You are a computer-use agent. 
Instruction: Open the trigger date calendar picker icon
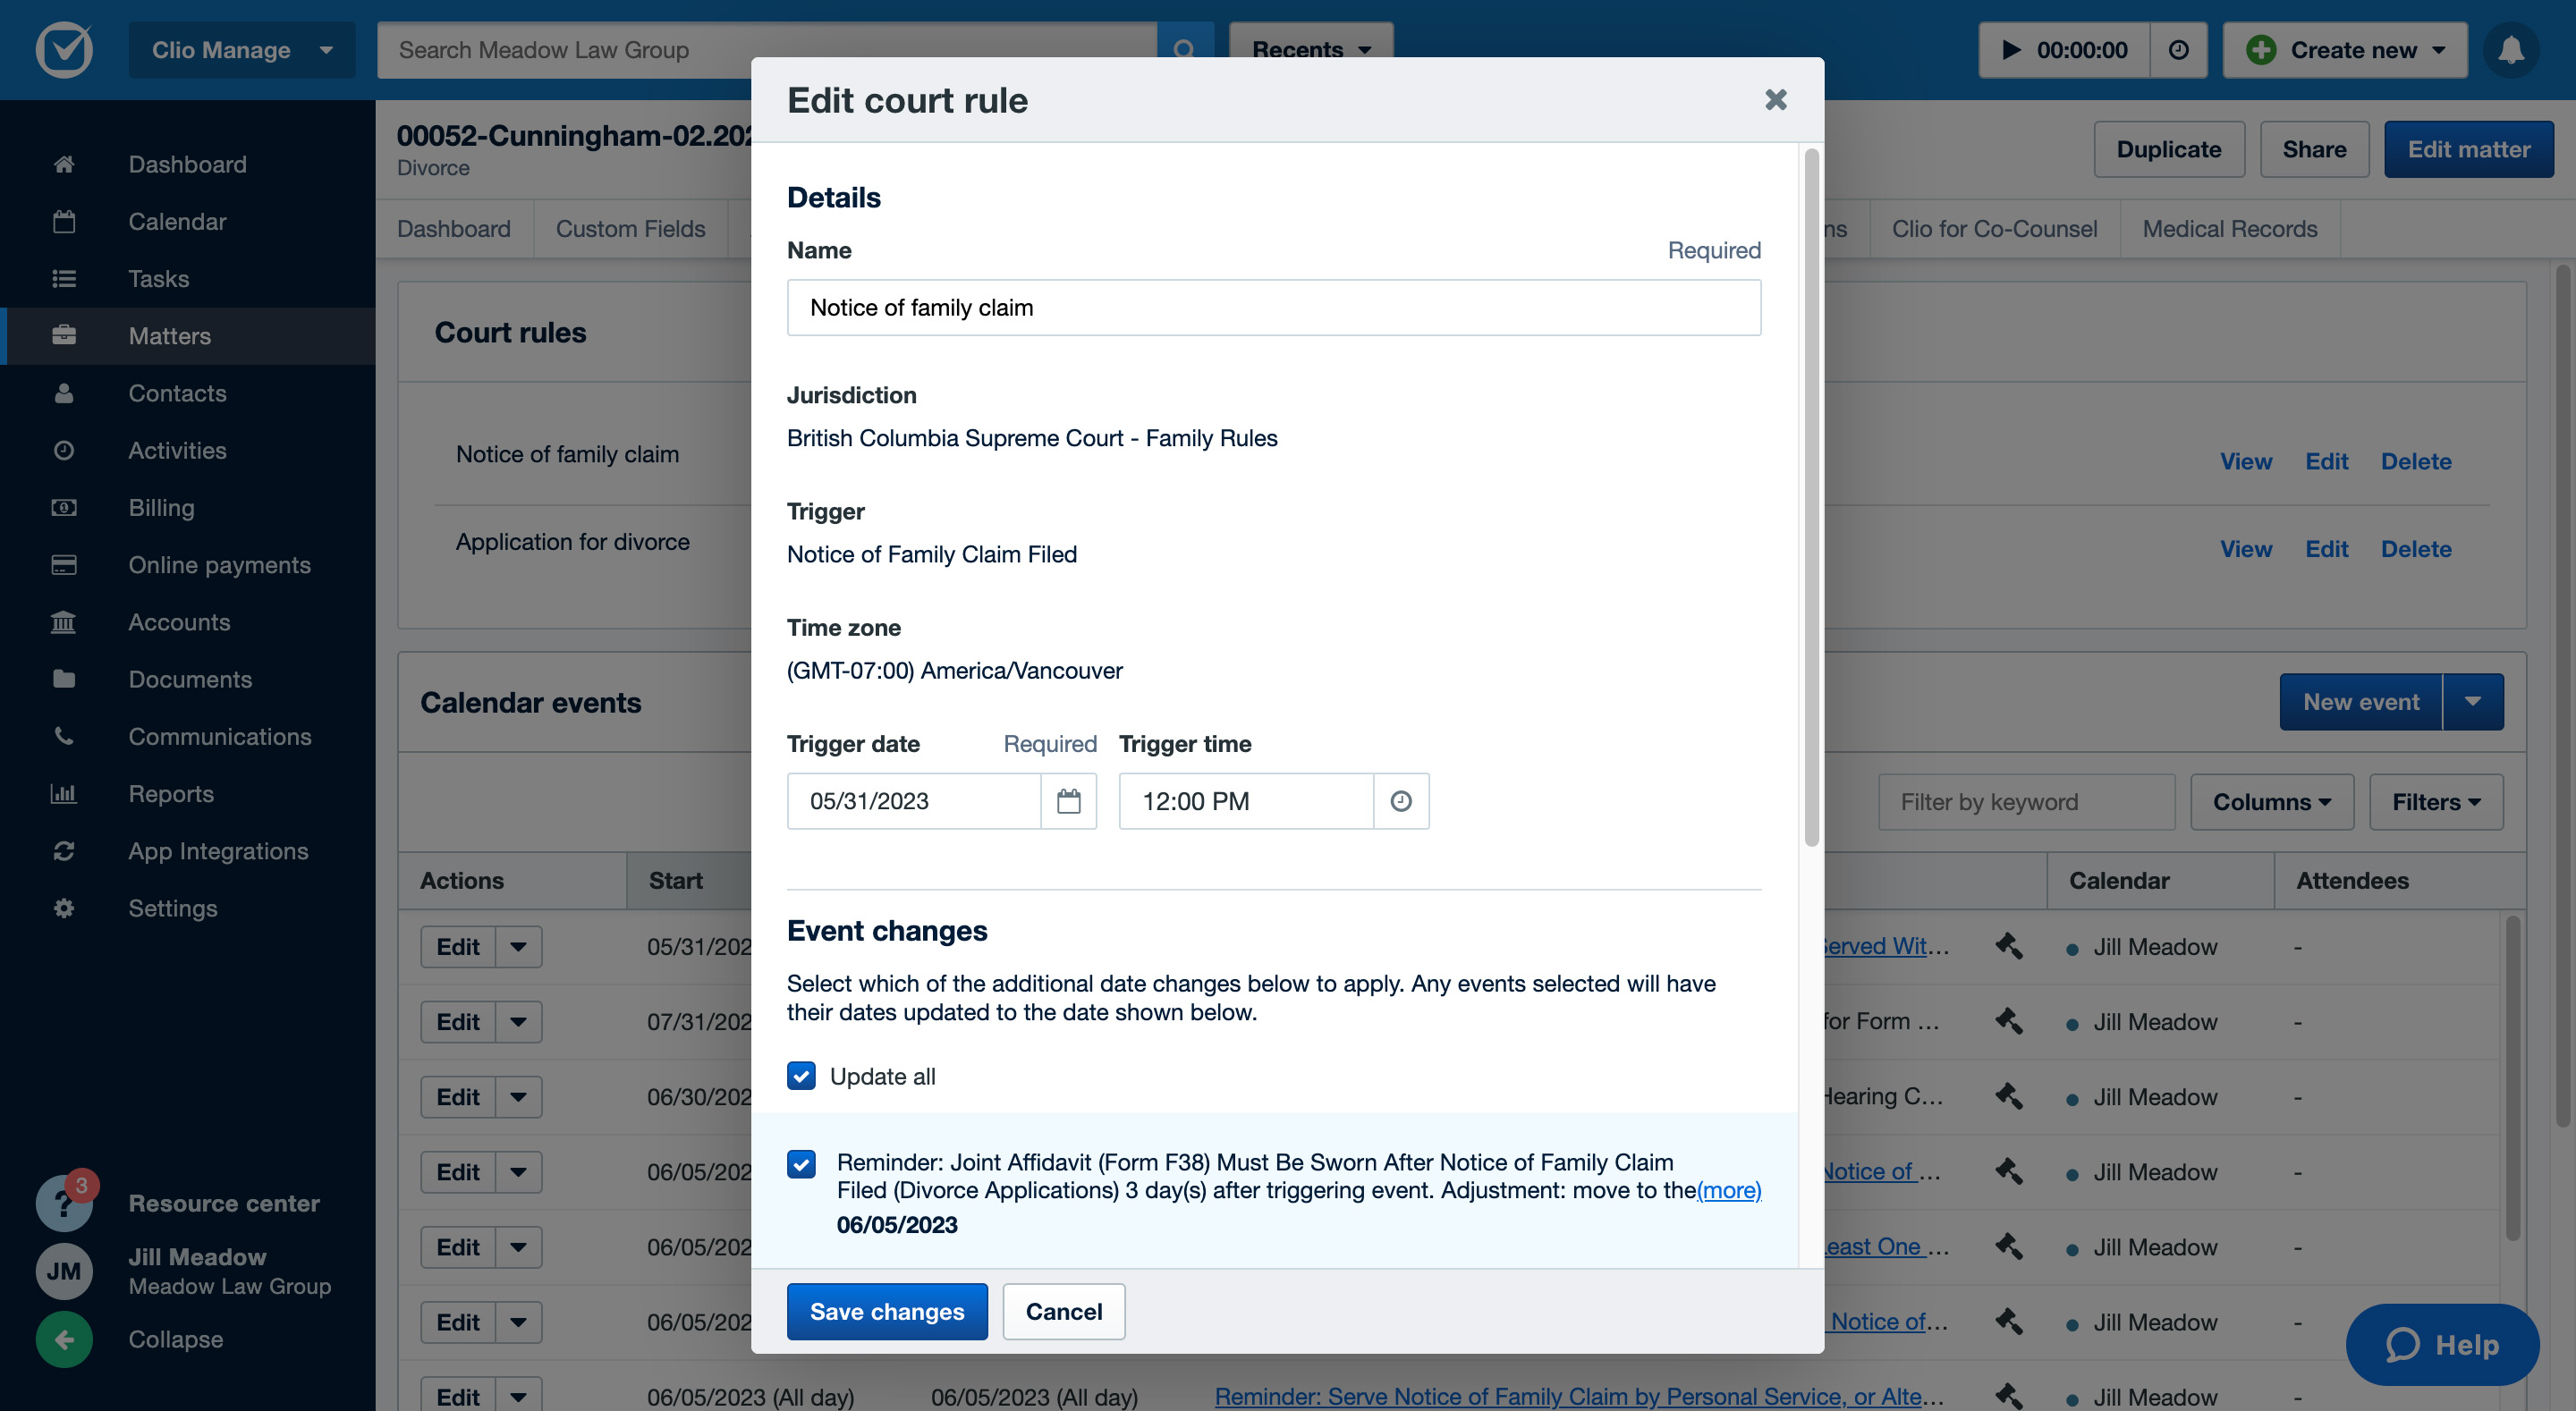(1068, 801)
